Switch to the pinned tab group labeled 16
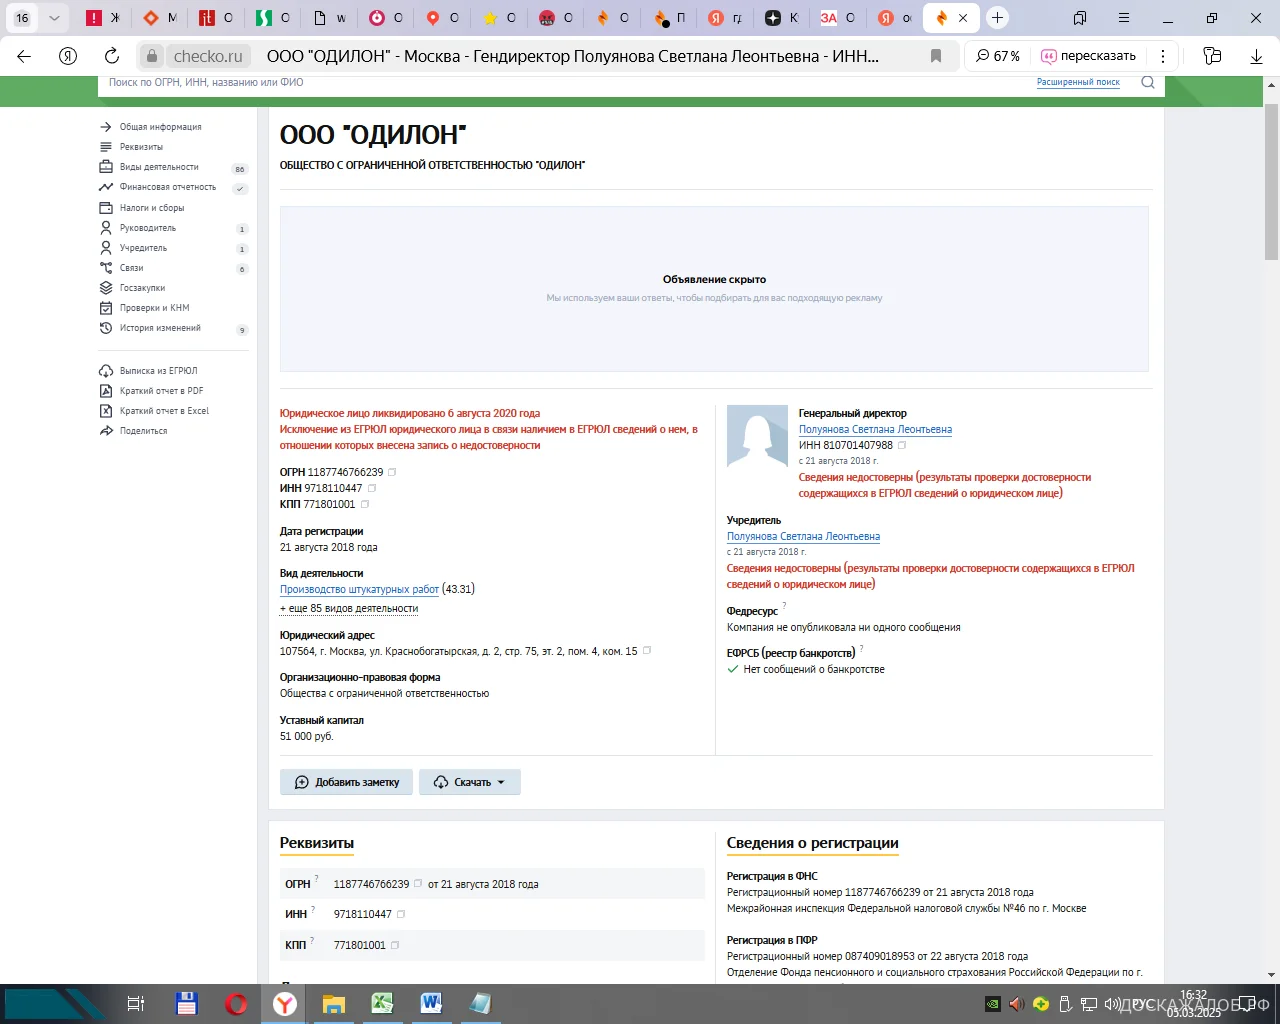 click(x=22, y=17)
